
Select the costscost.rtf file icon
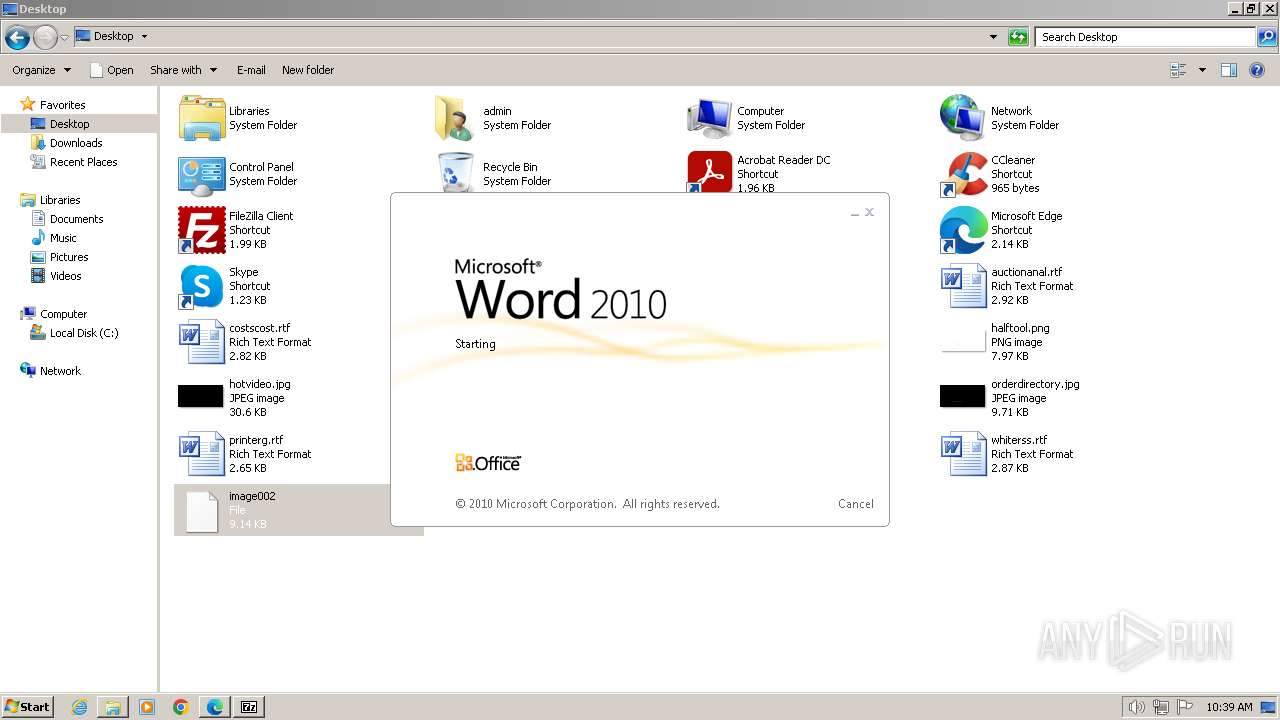(202, 342)
